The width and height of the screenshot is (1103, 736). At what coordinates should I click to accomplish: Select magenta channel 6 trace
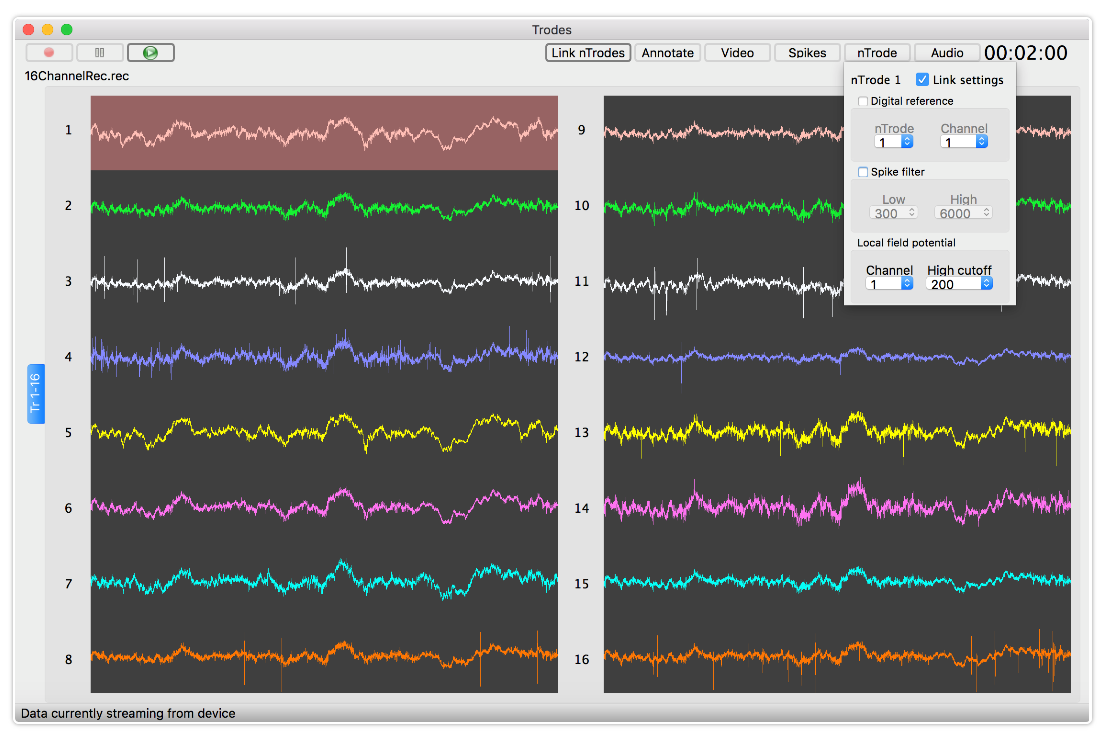point(324,507)
